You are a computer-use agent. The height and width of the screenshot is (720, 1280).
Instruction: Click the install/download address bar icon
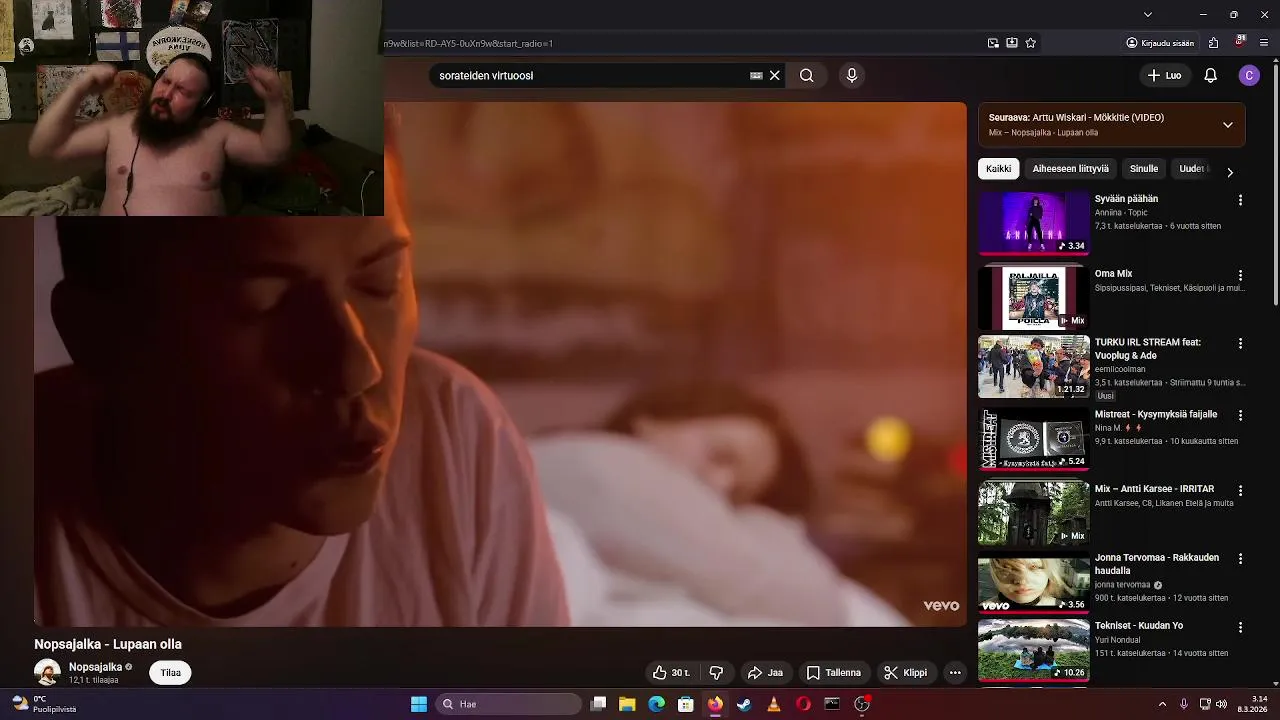pyautogui.click(x=1012, y=43)
